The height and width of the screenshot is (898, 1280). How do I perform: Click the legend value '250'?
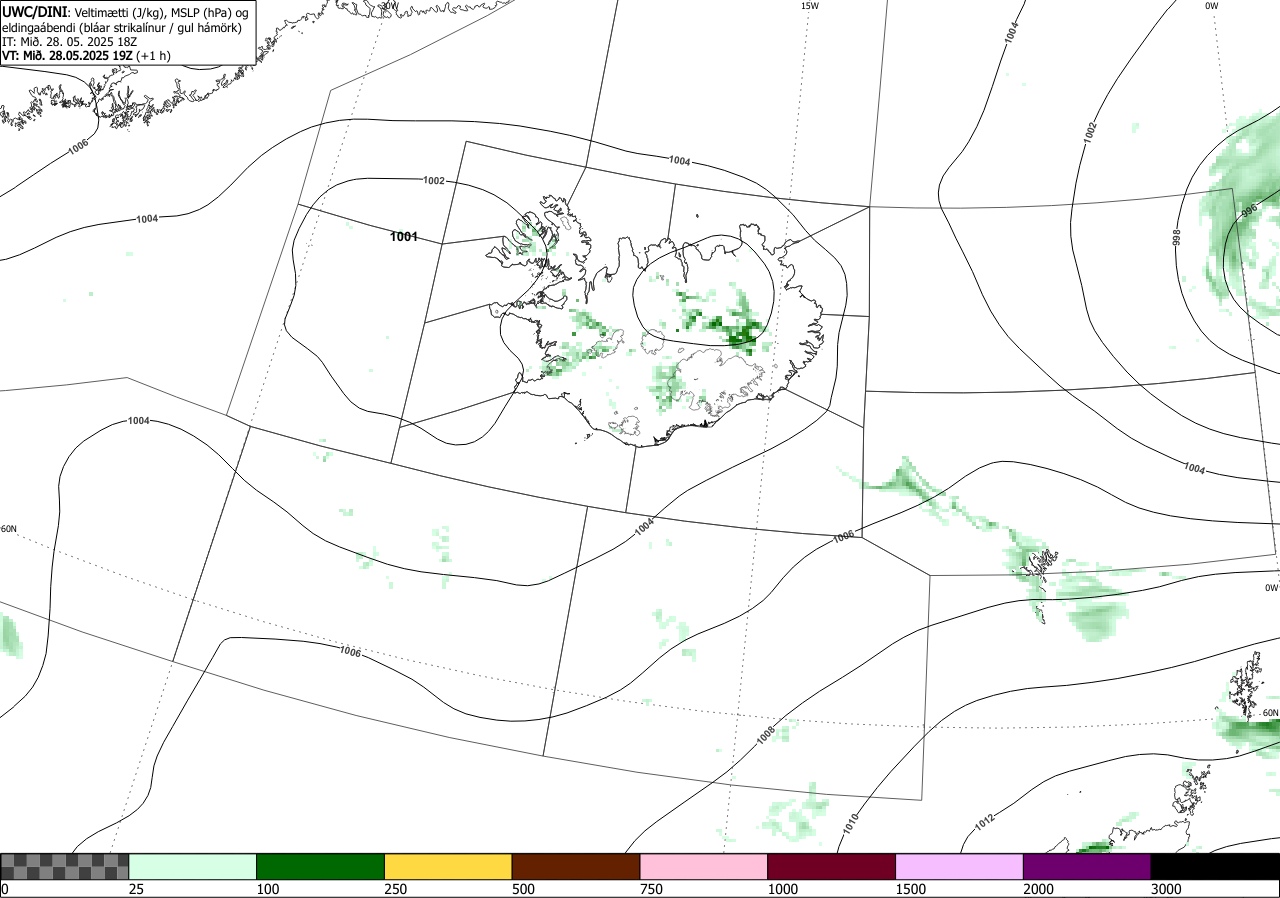click(x=396, y=889)
